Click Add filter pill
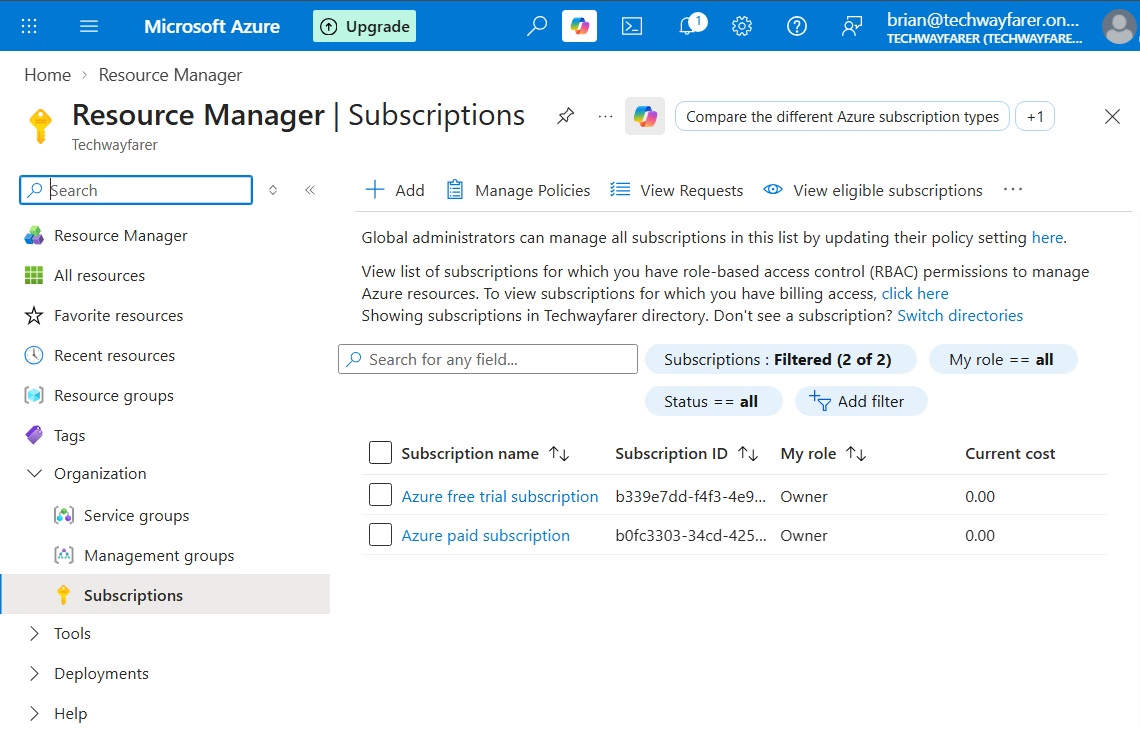 [x=861, y=401]
